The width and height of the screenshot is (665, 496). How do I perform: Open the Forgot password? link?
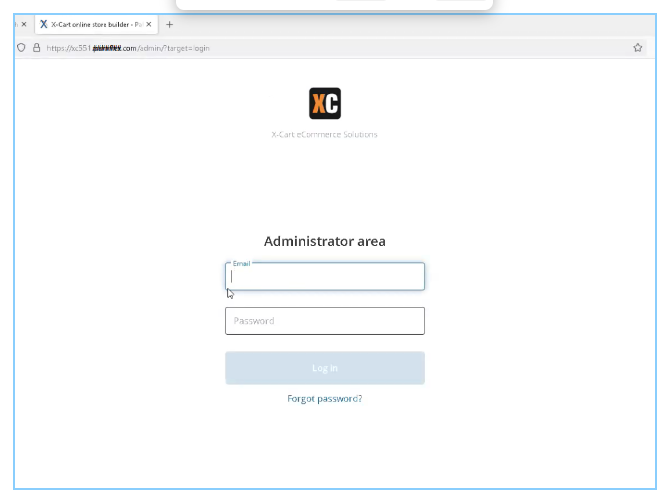(x=324, y=398)
